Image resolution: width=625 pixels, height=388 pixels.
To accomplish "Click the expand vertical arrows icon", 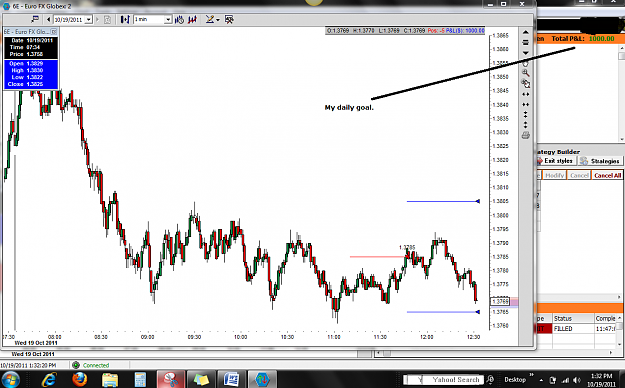I will pyautogui.click(x=525, y=115).
